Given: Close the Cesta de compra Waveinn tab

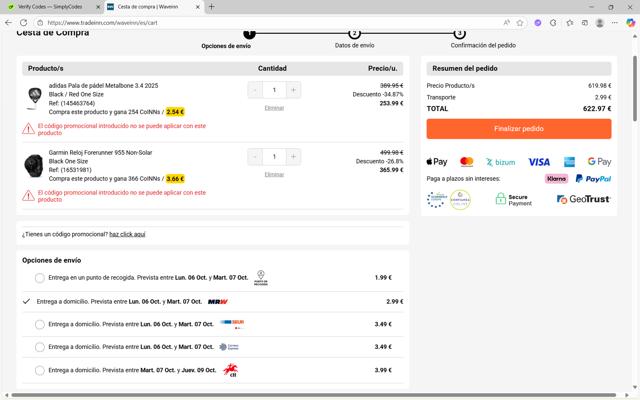Looking at the screenshot, I should [x=198, y=7].
